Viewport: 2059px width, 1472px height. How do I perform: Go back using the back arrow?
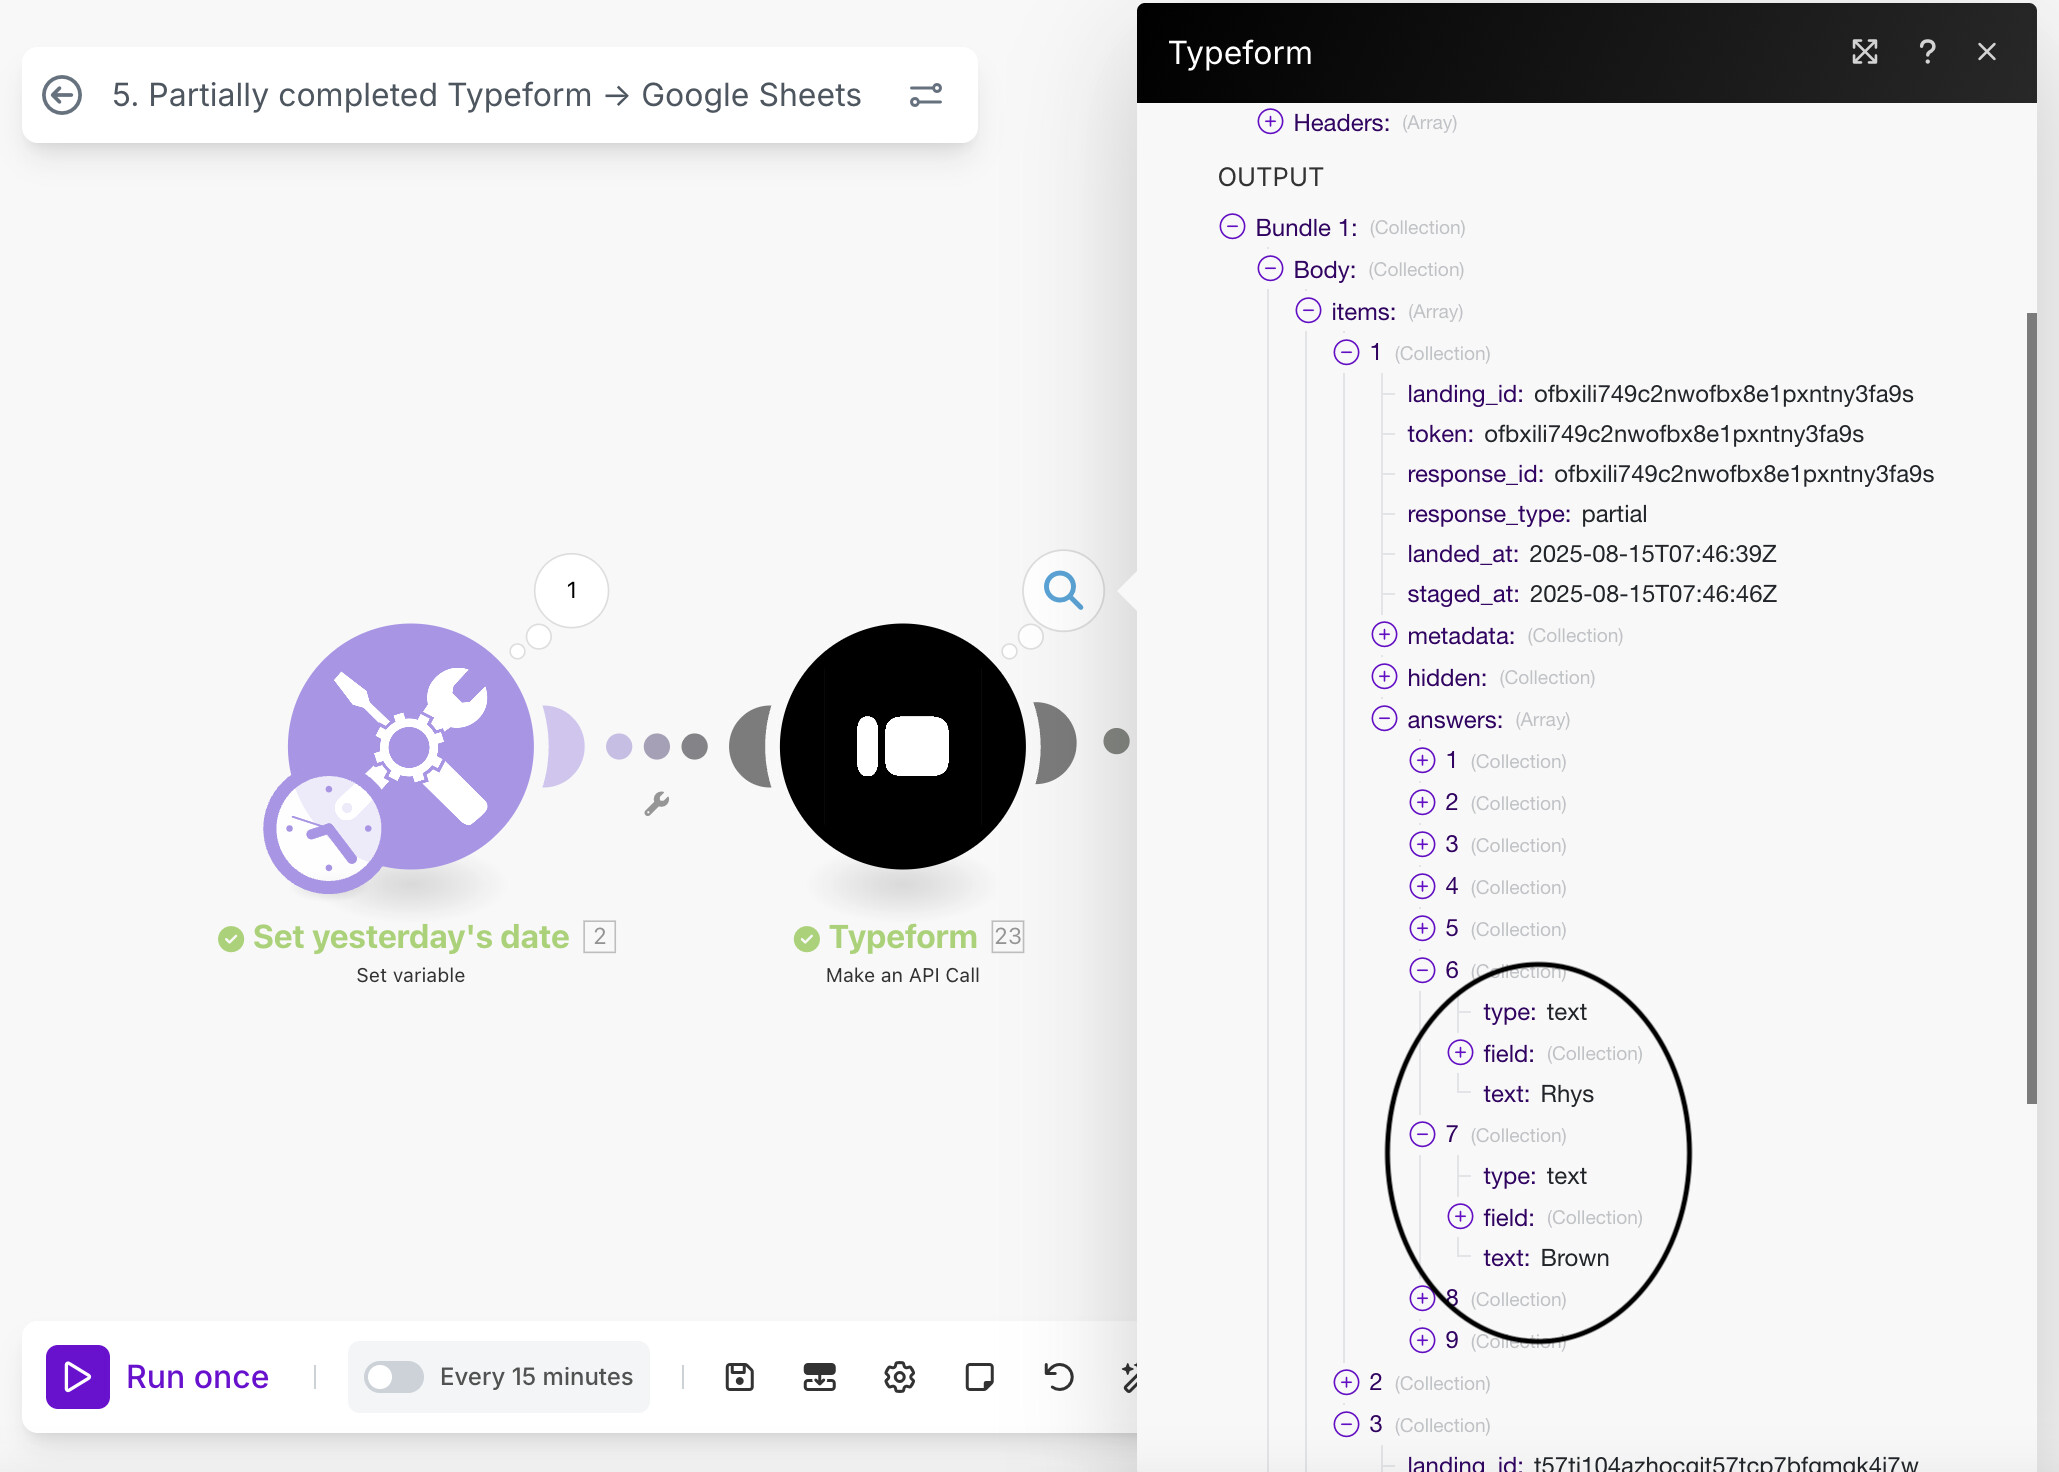tap(62, 94)
